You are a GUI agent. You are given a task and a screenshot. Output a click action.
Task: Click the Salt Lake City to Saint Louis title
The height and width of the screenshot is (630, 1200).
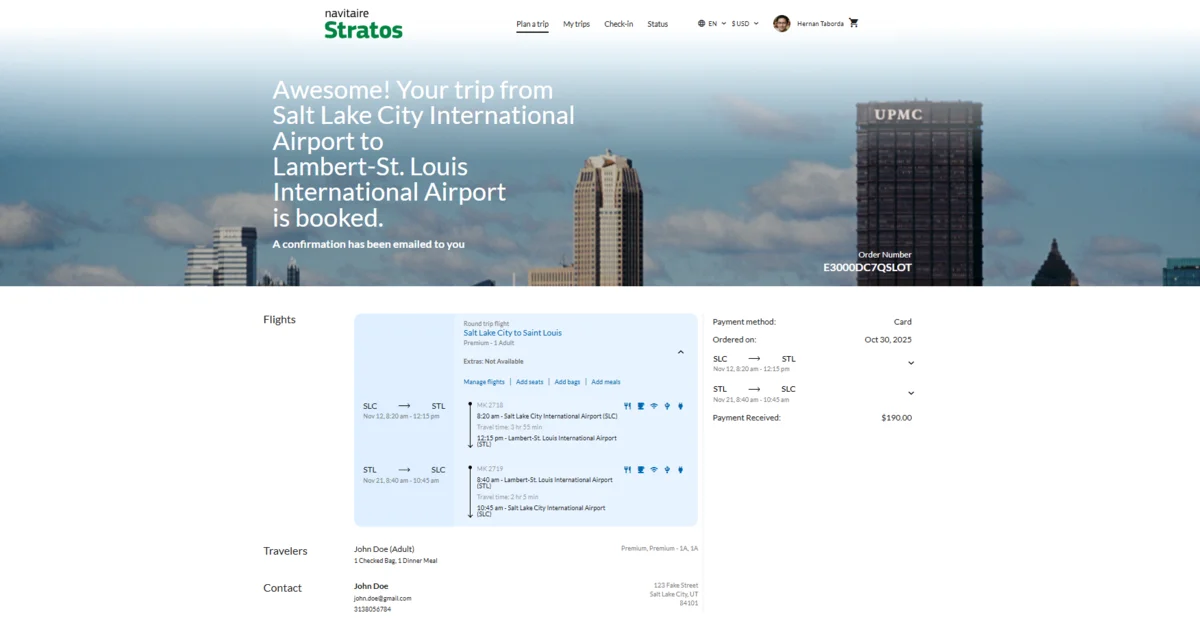pyautogui.click(x=512, y=333)
